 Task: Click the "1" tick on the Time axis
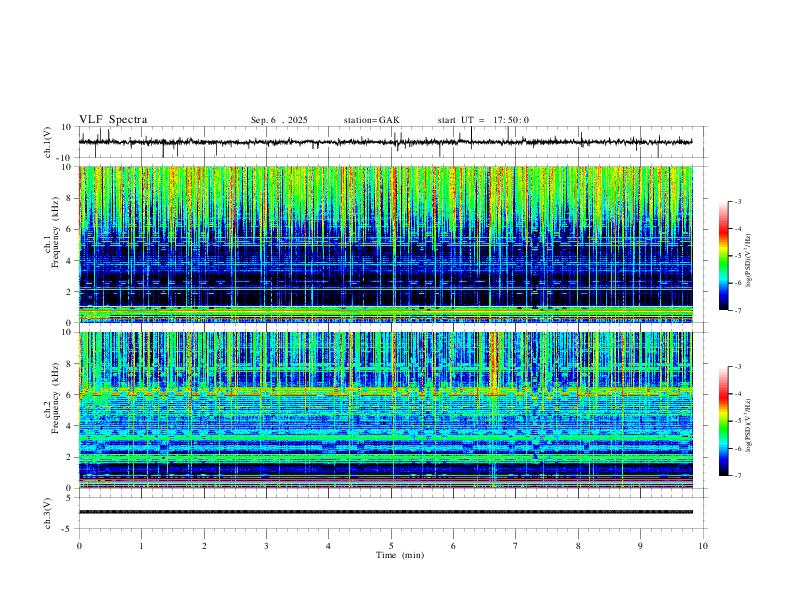(141, 546)
